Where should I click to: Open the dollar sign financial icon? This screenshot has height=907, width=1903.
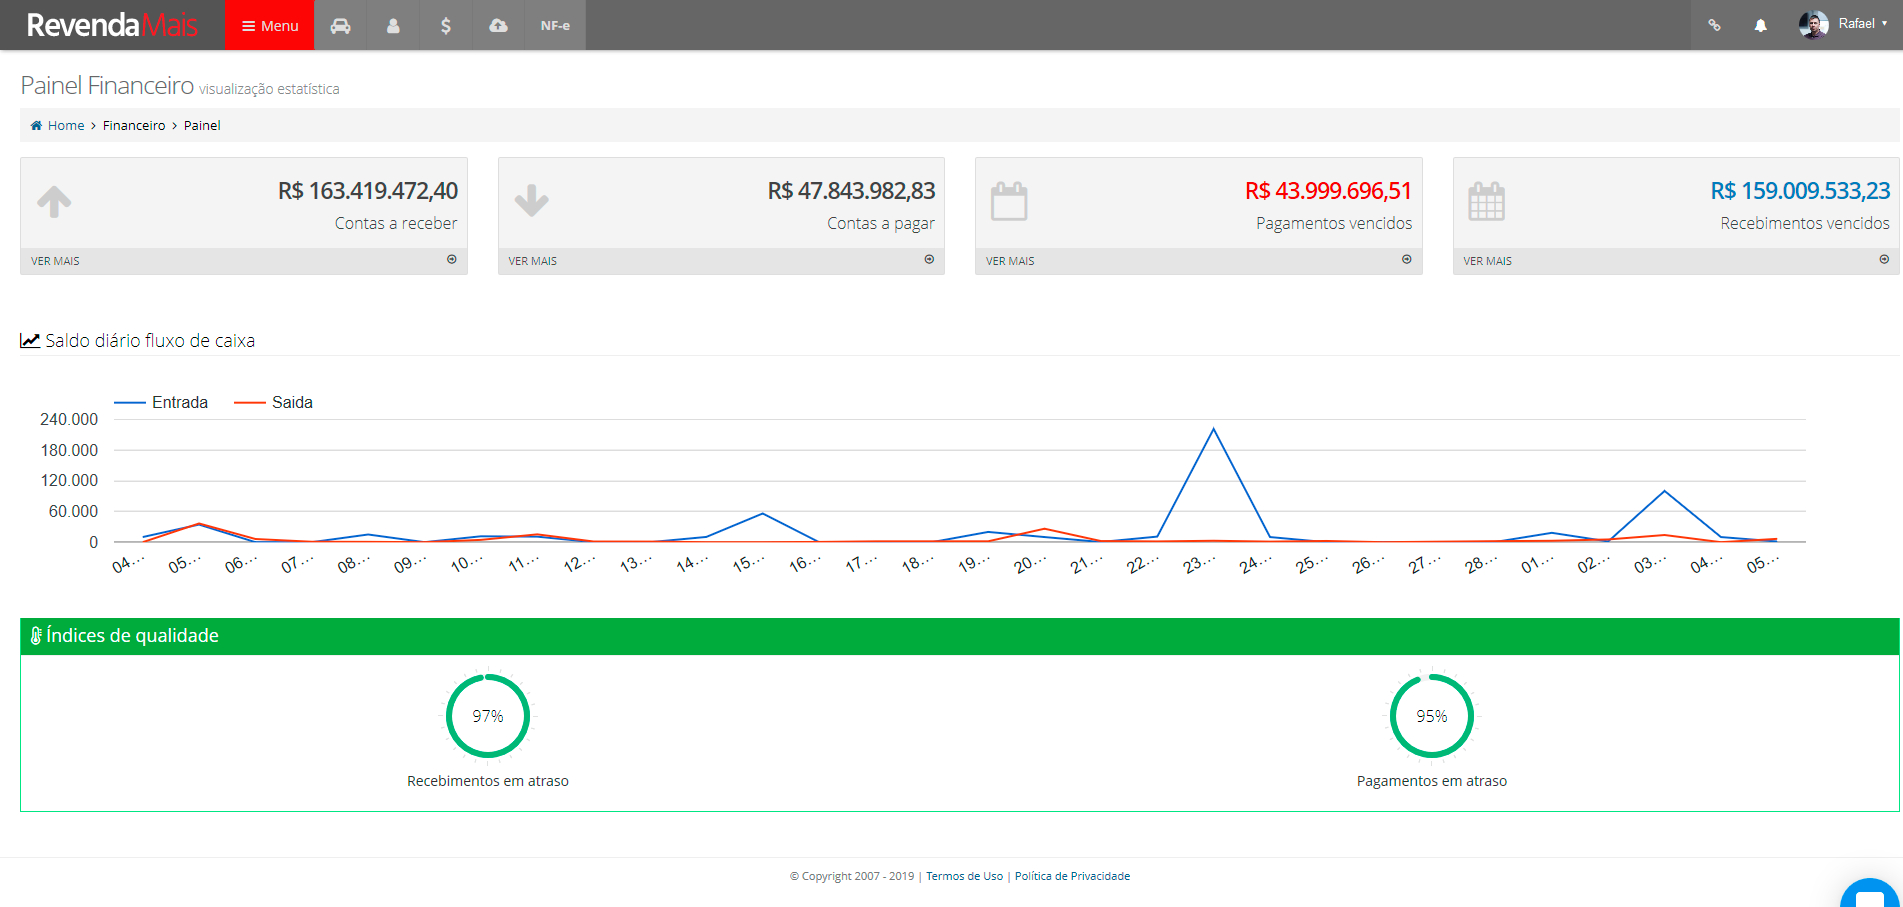pos(446,25)
